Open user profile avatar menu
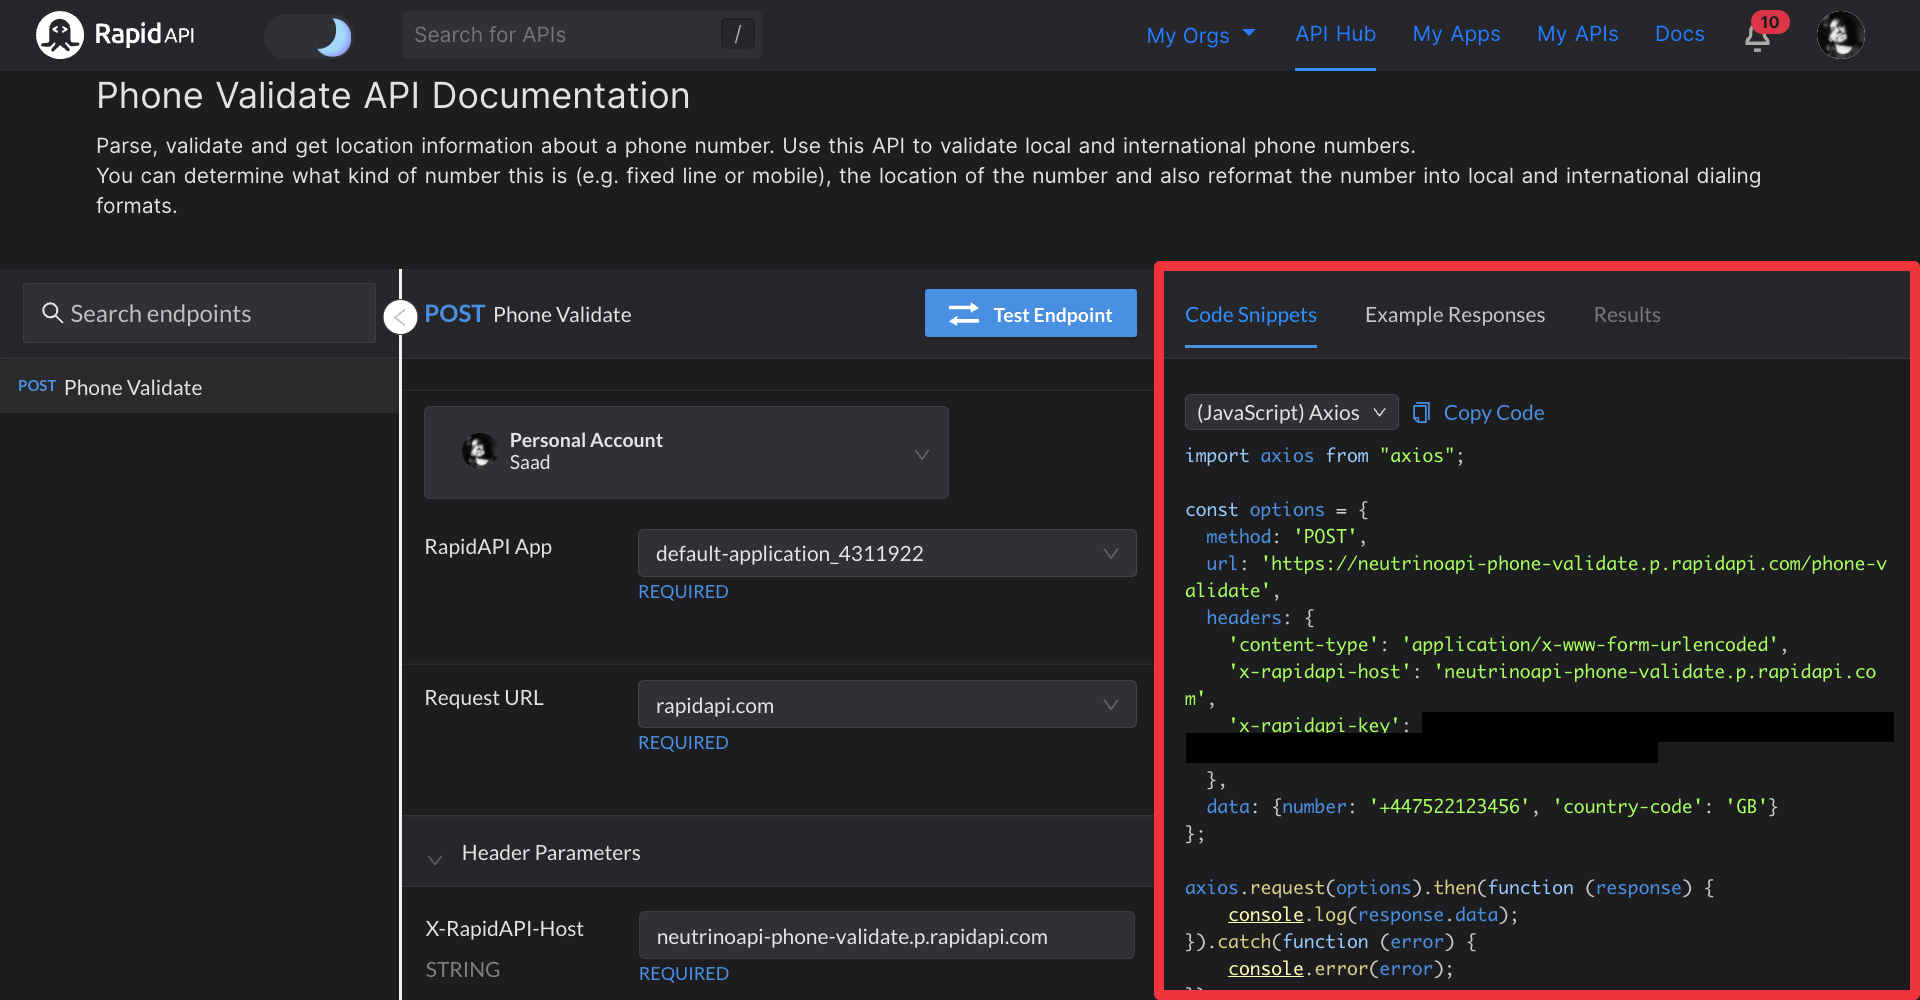 [1840, 35]
